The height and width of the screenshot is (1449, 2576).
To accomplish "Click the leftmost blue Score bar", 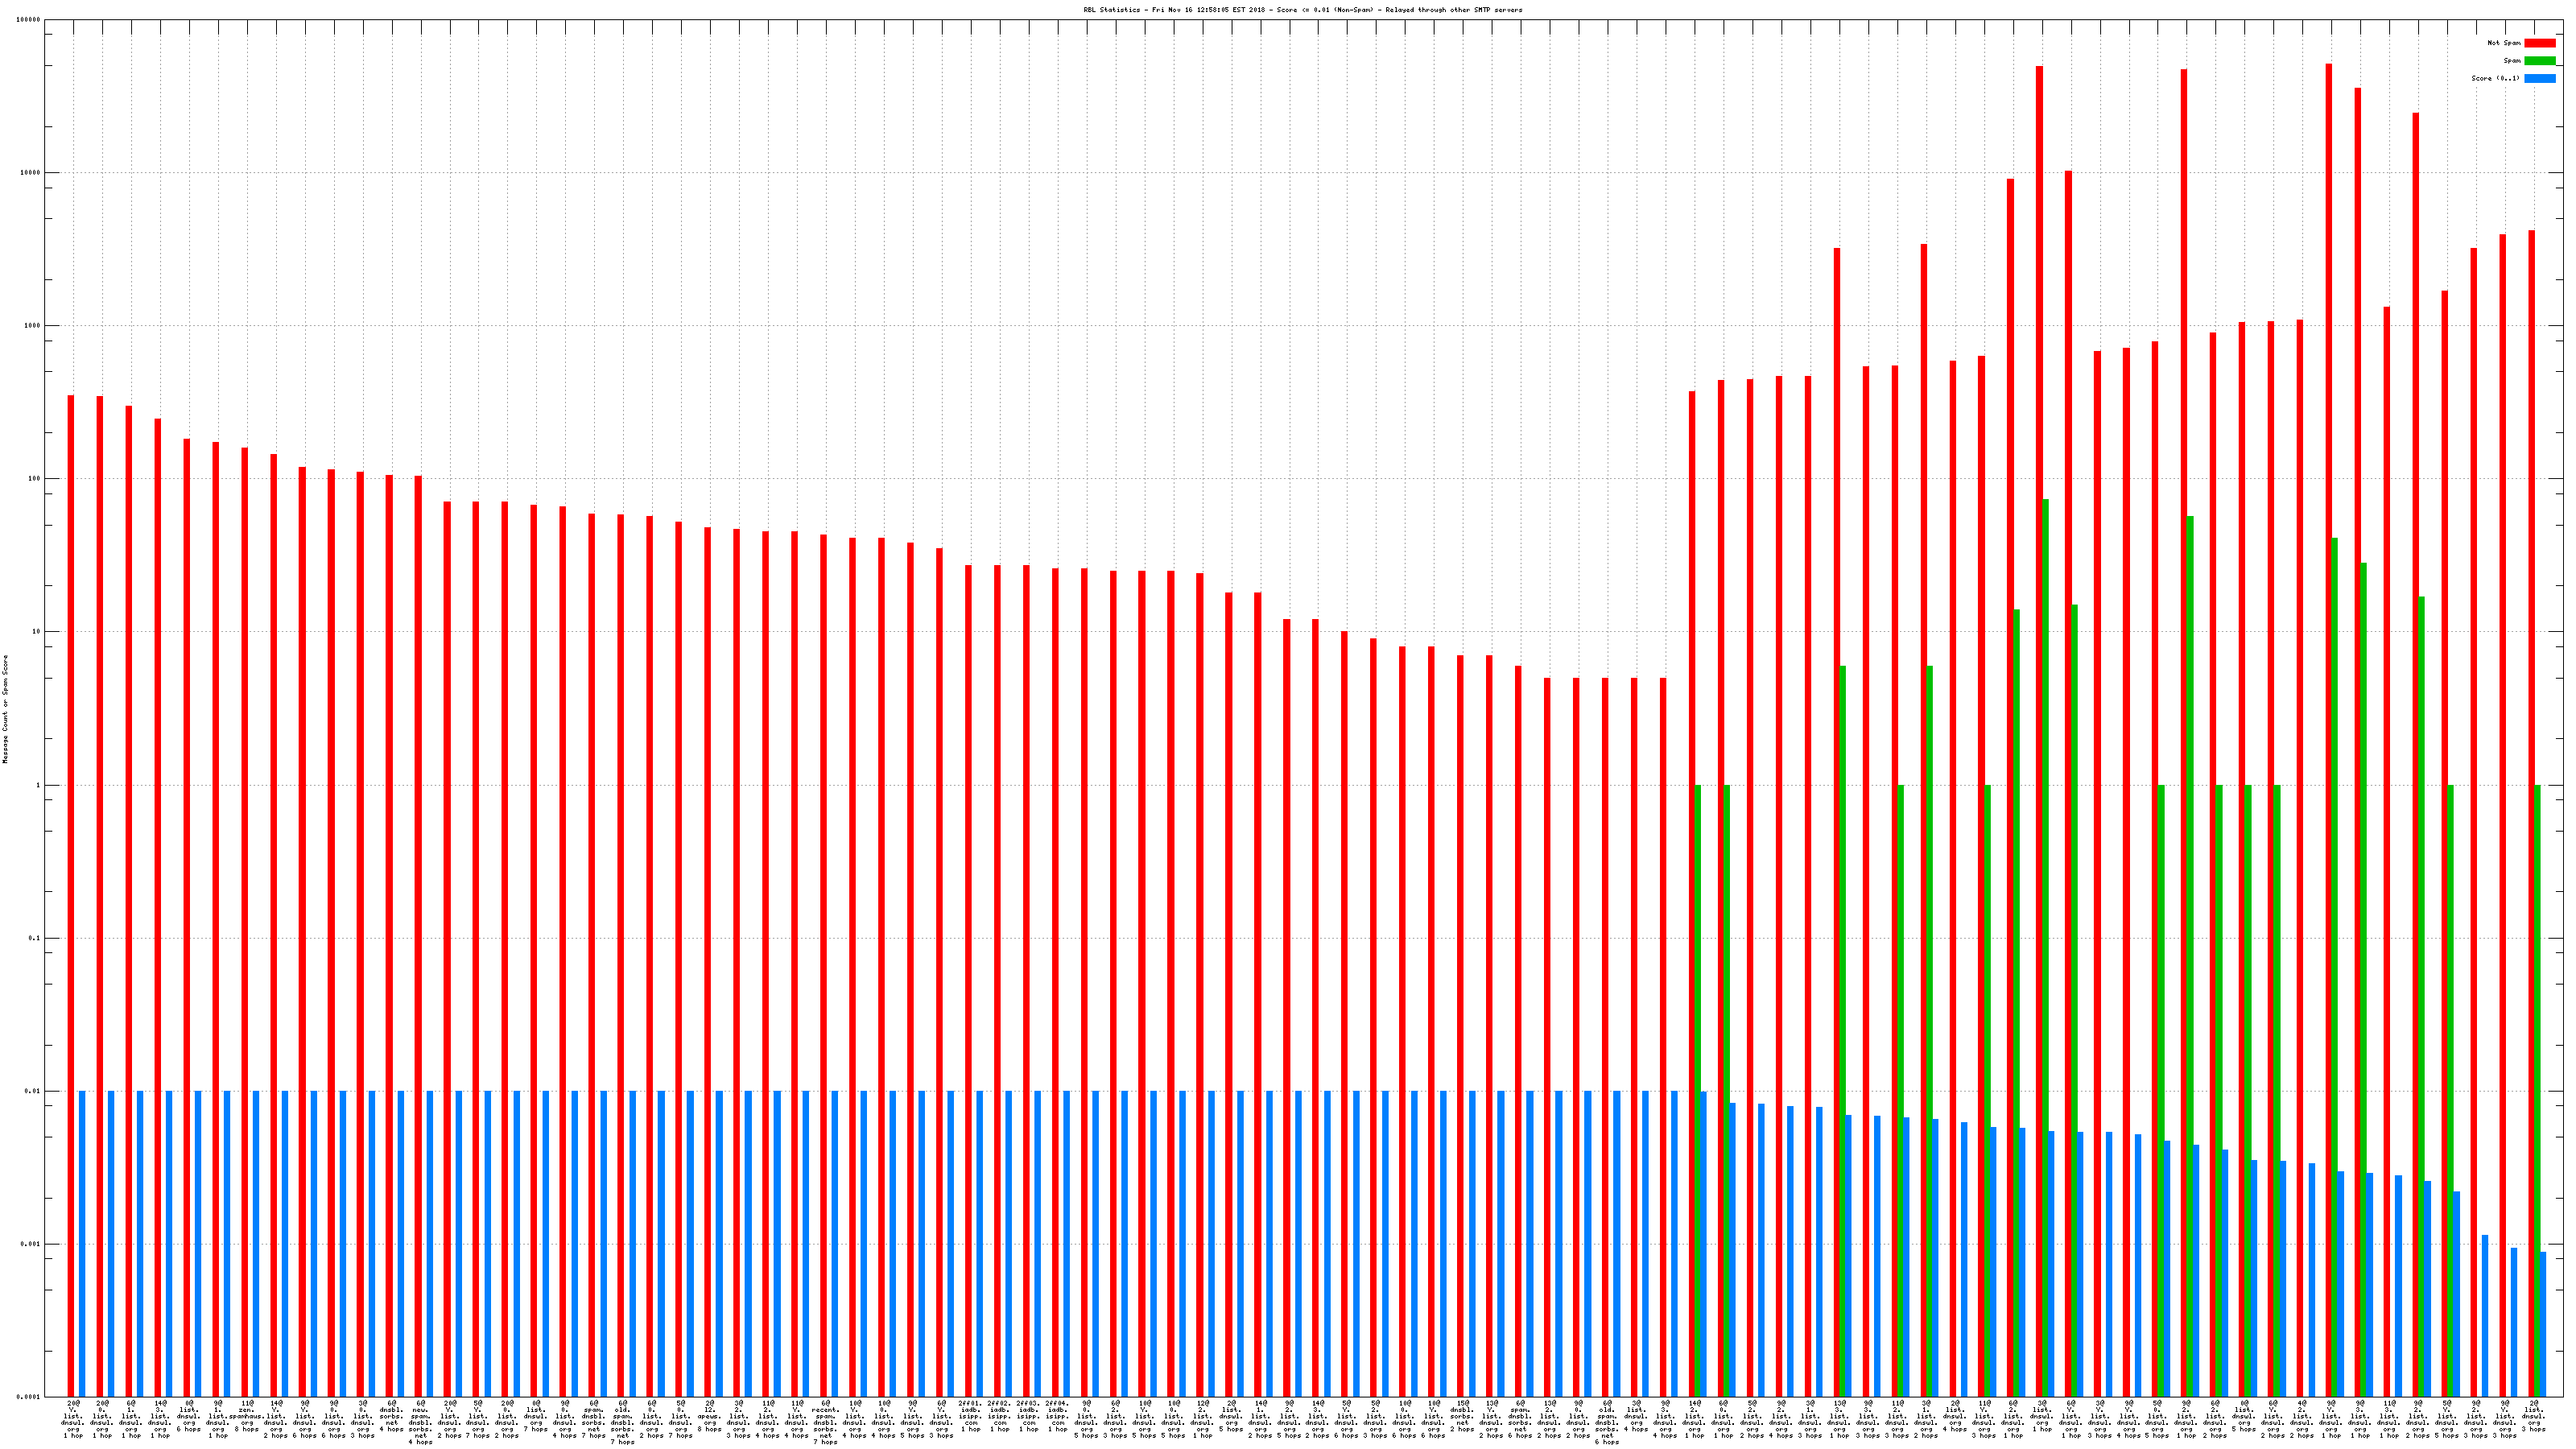I will pyautogui.click(x=82, y=1243).
